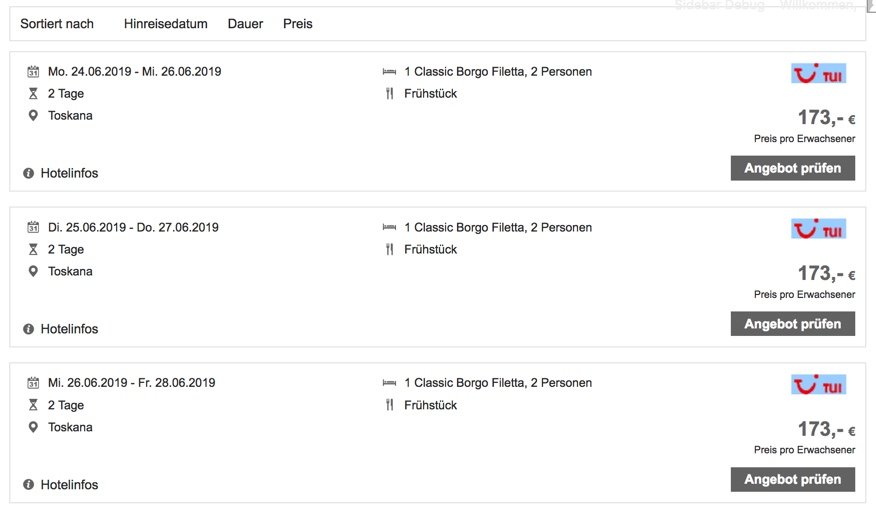The height and width of the screenshot is (509, 876).
Task: Sort results by Dauer
Action: tap(245, 23)
